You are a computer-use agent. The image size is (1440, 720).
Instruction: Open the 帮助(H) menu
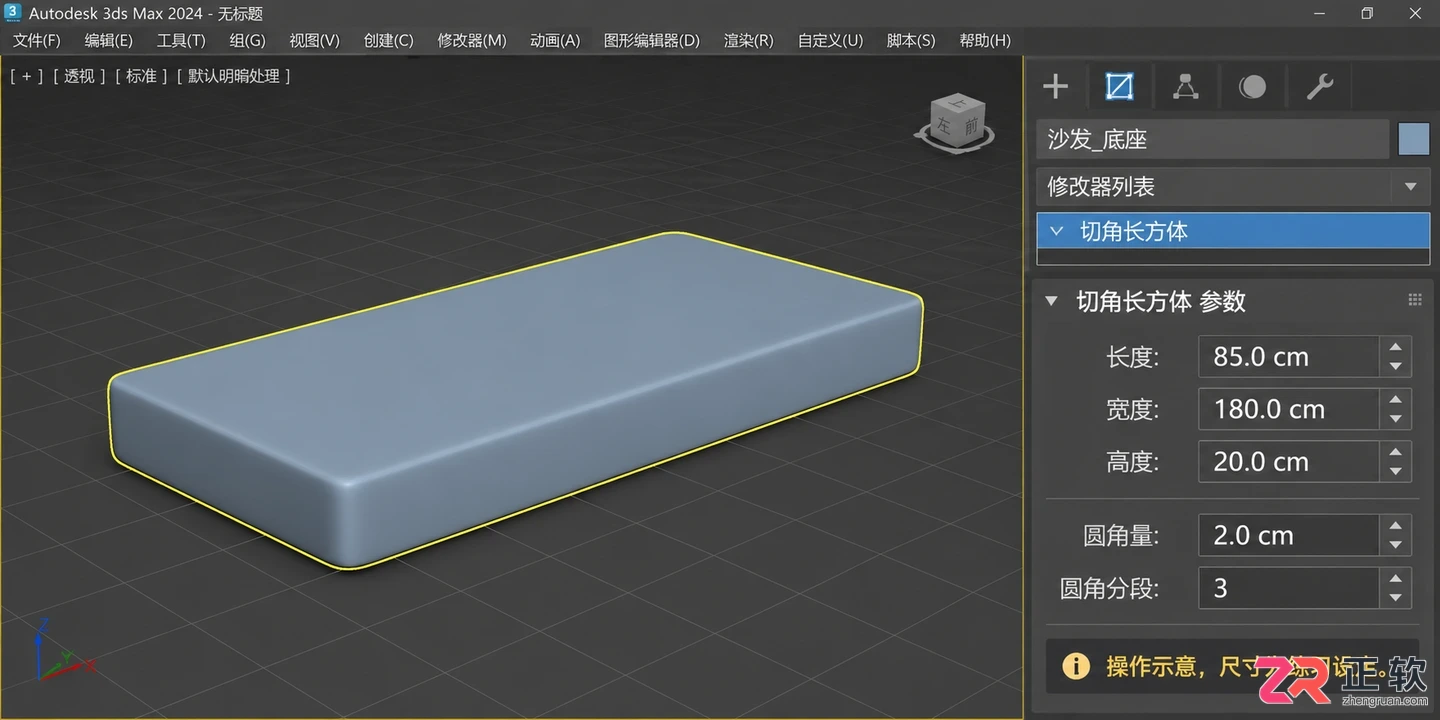(985, 40)
